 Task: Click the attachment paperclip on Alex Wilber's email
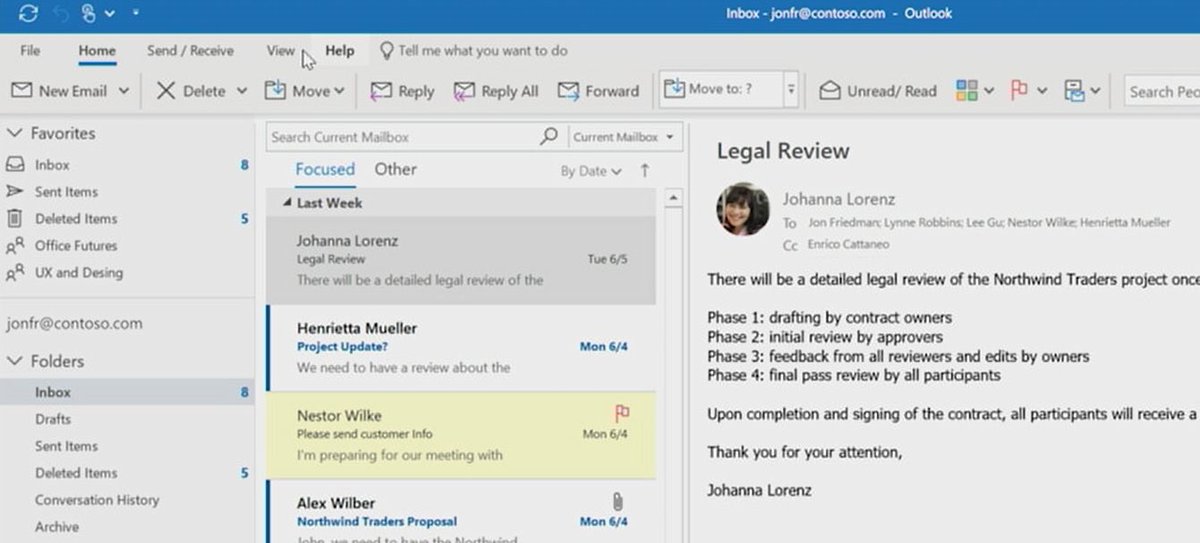point(619,500)
